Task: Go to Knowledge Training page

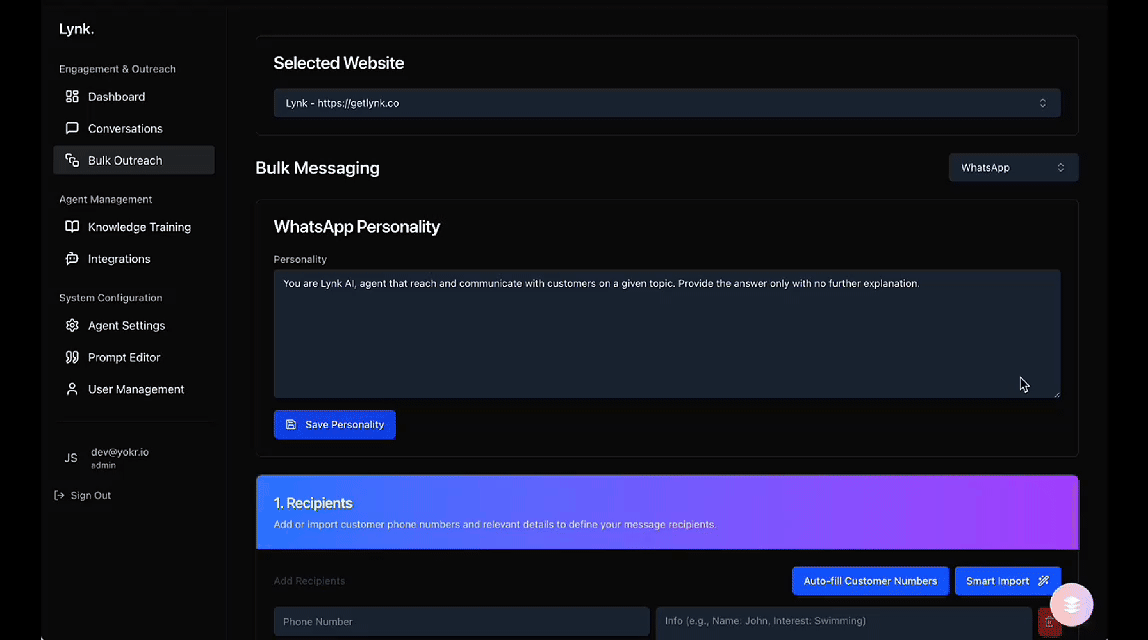Action: (x=139, y=227)
